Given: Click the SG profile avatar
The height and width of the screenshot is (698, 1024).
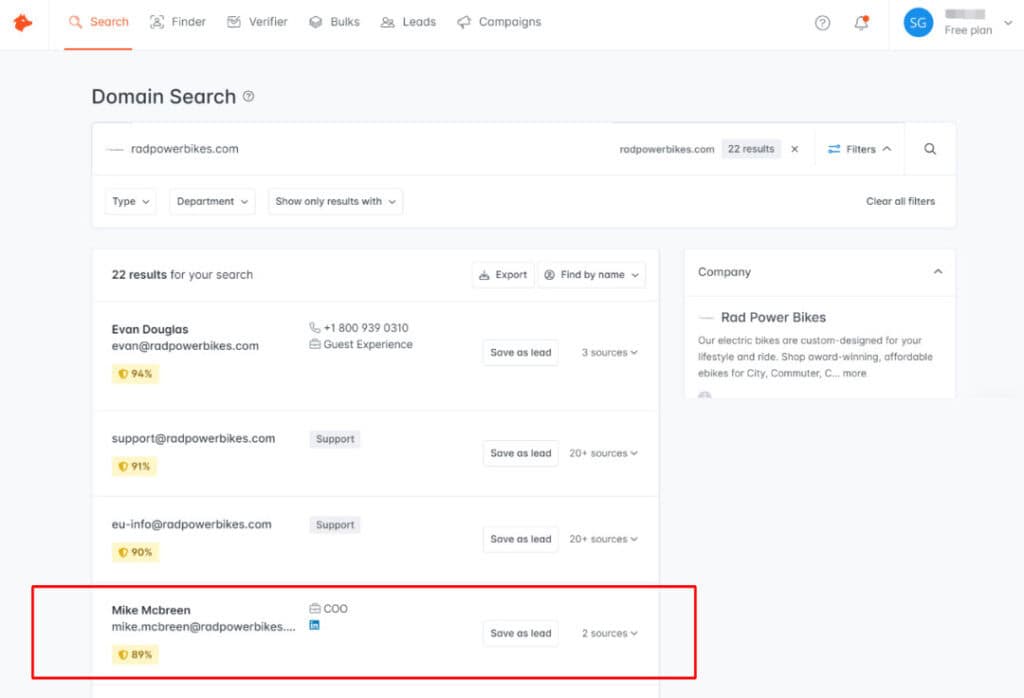Looking at the screenshot, I should [x=918, y=23].
